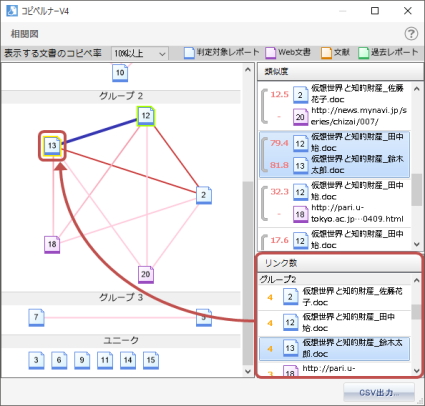This screenshot has width=425, height=406.
Task: Click the graph panel scroll down arrow
Action: [248, 371]
